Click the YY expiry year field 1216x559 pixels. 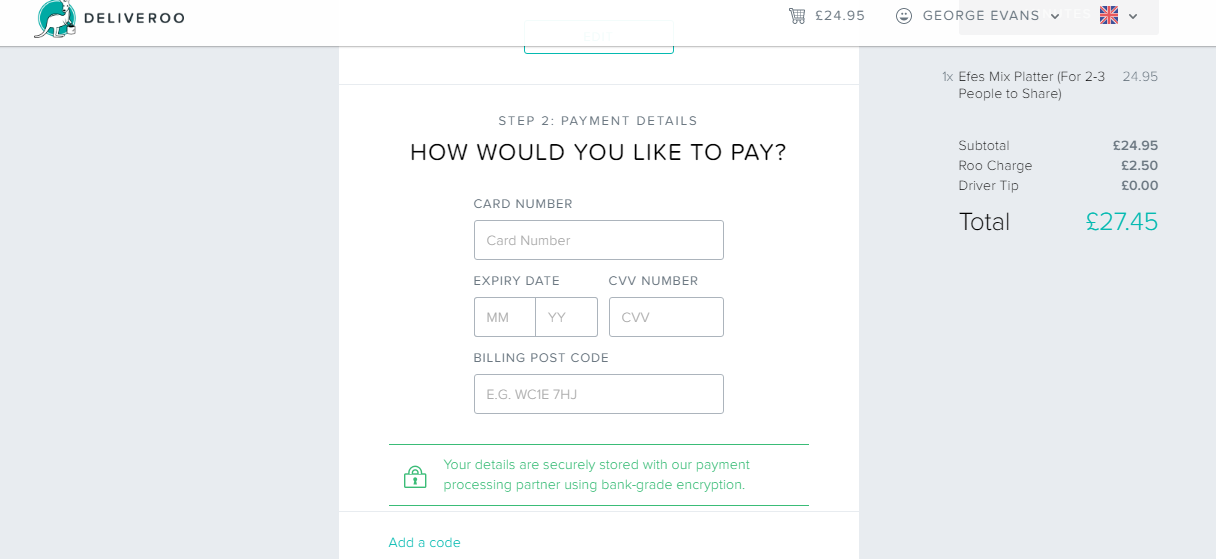click(x=567, y=317)
